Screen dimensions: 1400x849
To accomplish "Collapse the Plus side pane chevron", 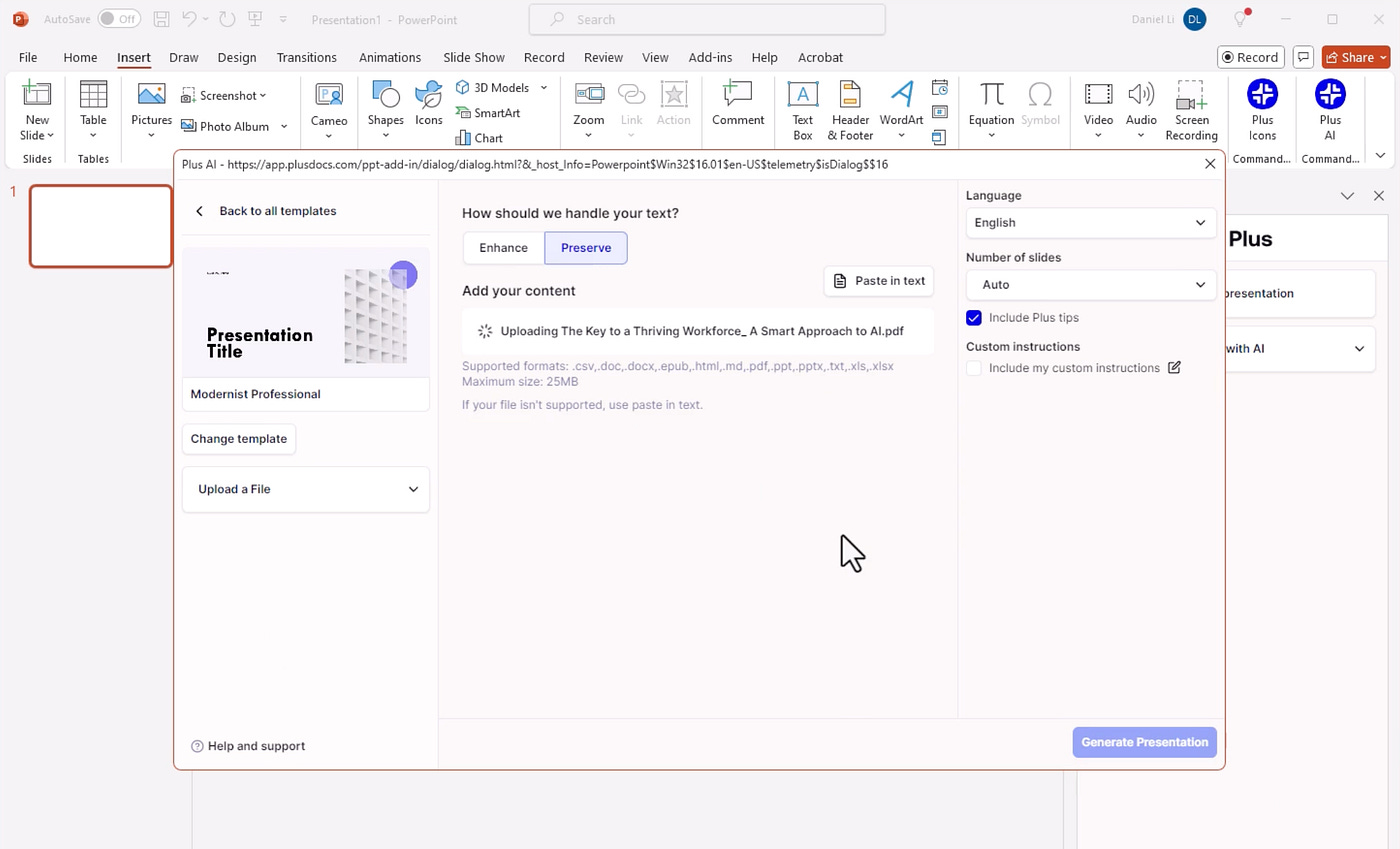I will click(x=1348, y=196).
